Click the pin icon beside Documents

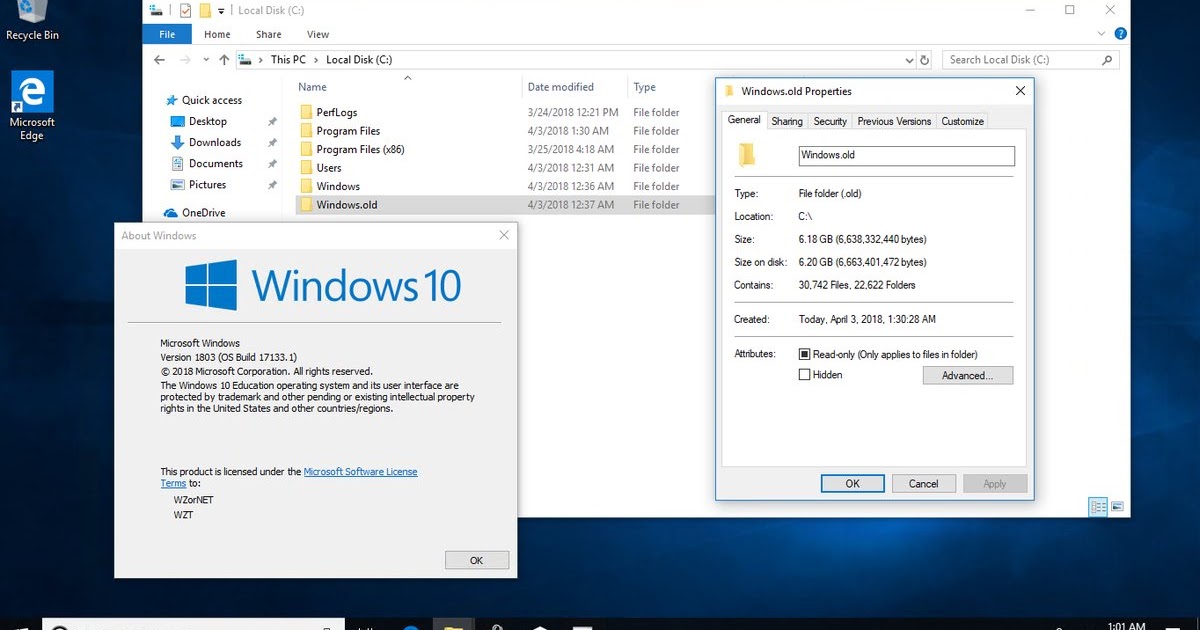272,164
